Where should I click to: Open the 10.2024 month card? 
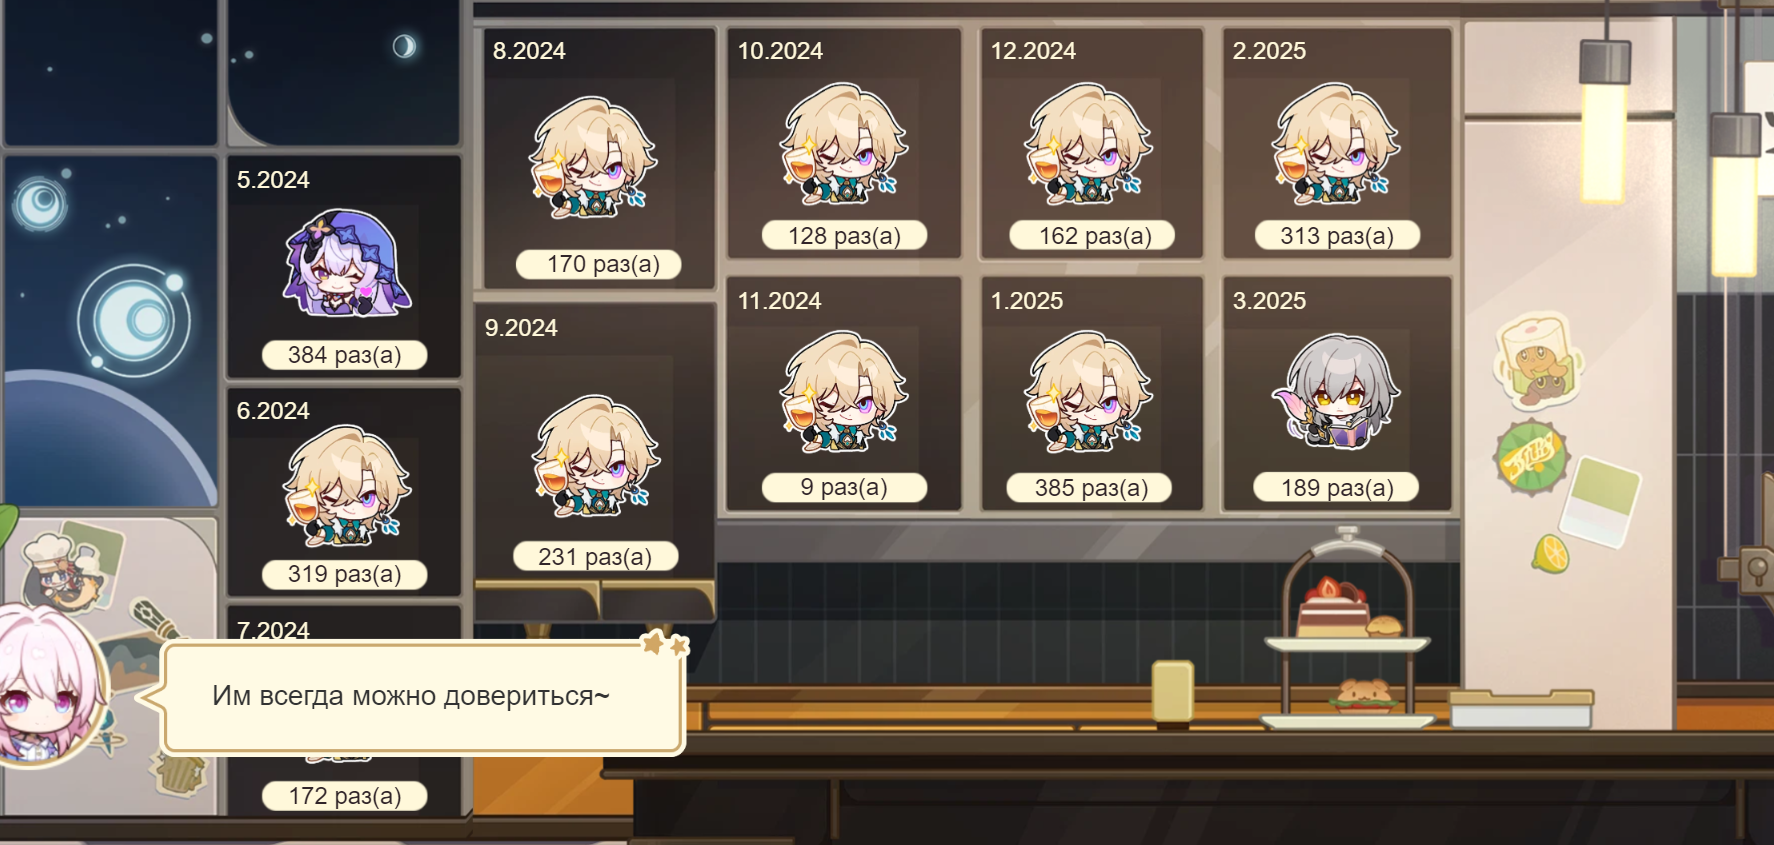[x=843, y=143]
